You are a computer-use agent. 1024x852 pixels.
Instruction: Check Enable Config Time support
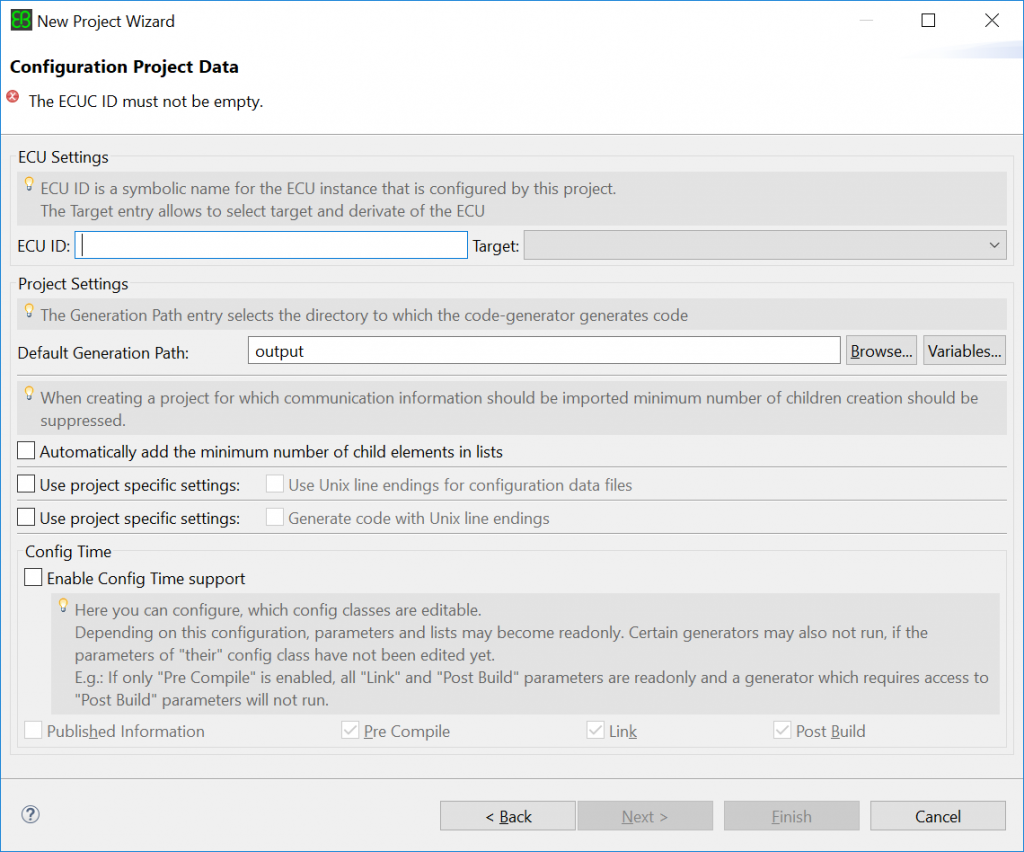point(34,578)
